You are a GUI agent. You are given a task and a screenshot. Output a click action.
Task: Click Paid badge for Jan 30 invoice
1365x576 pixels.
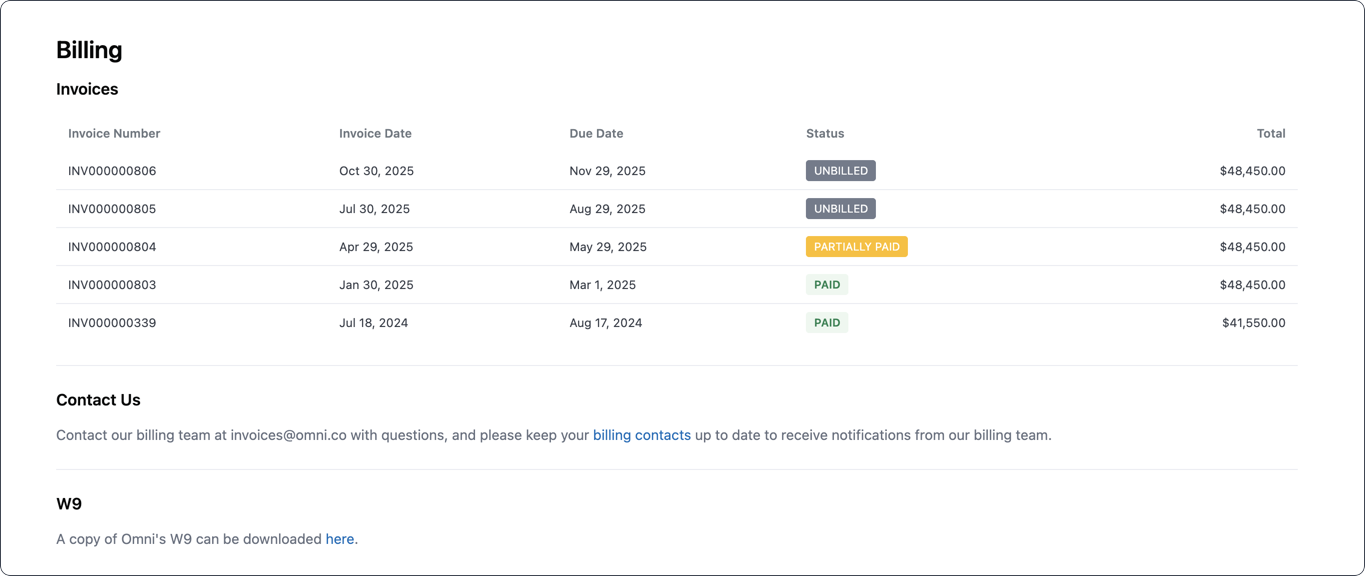coord(826,285)
